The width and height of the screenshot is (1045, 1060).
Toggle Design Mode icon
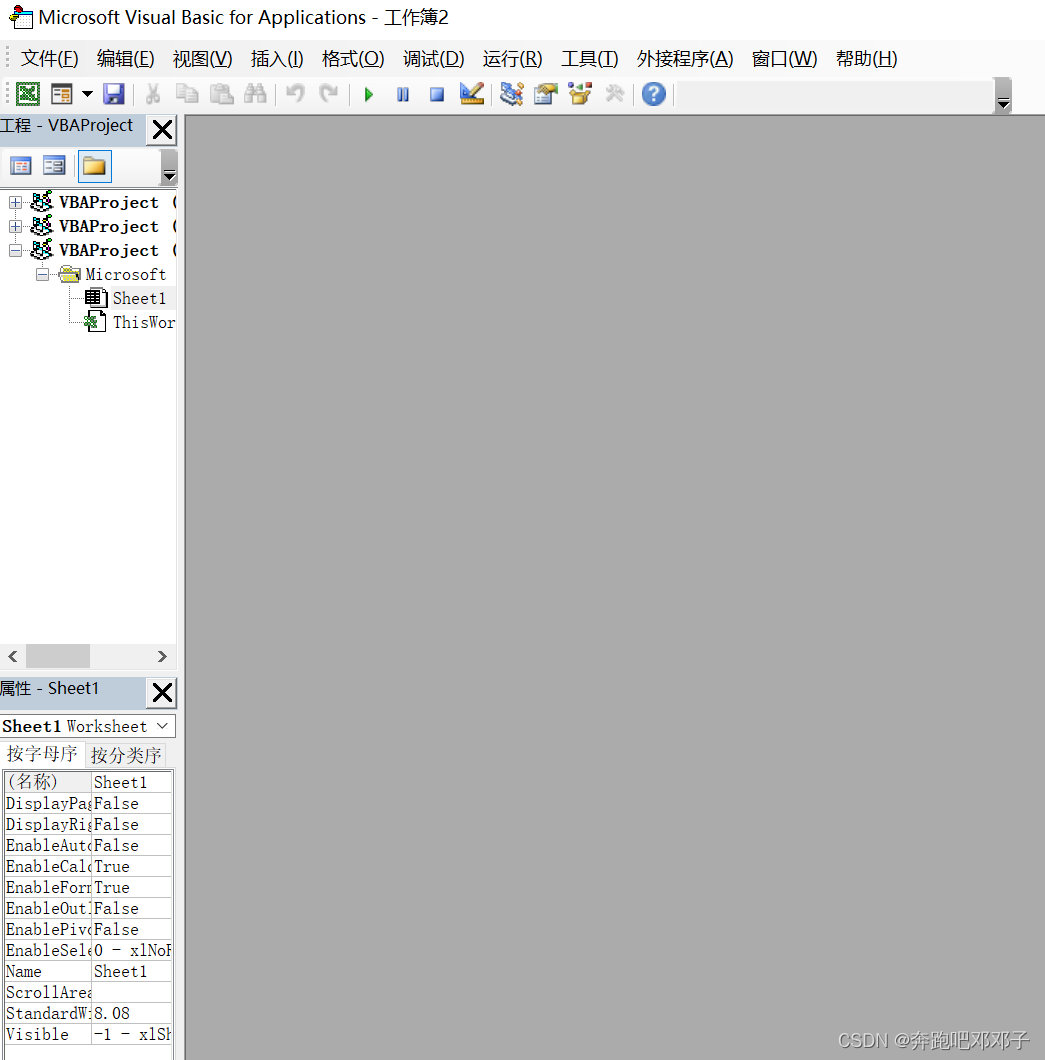point(472,94)
